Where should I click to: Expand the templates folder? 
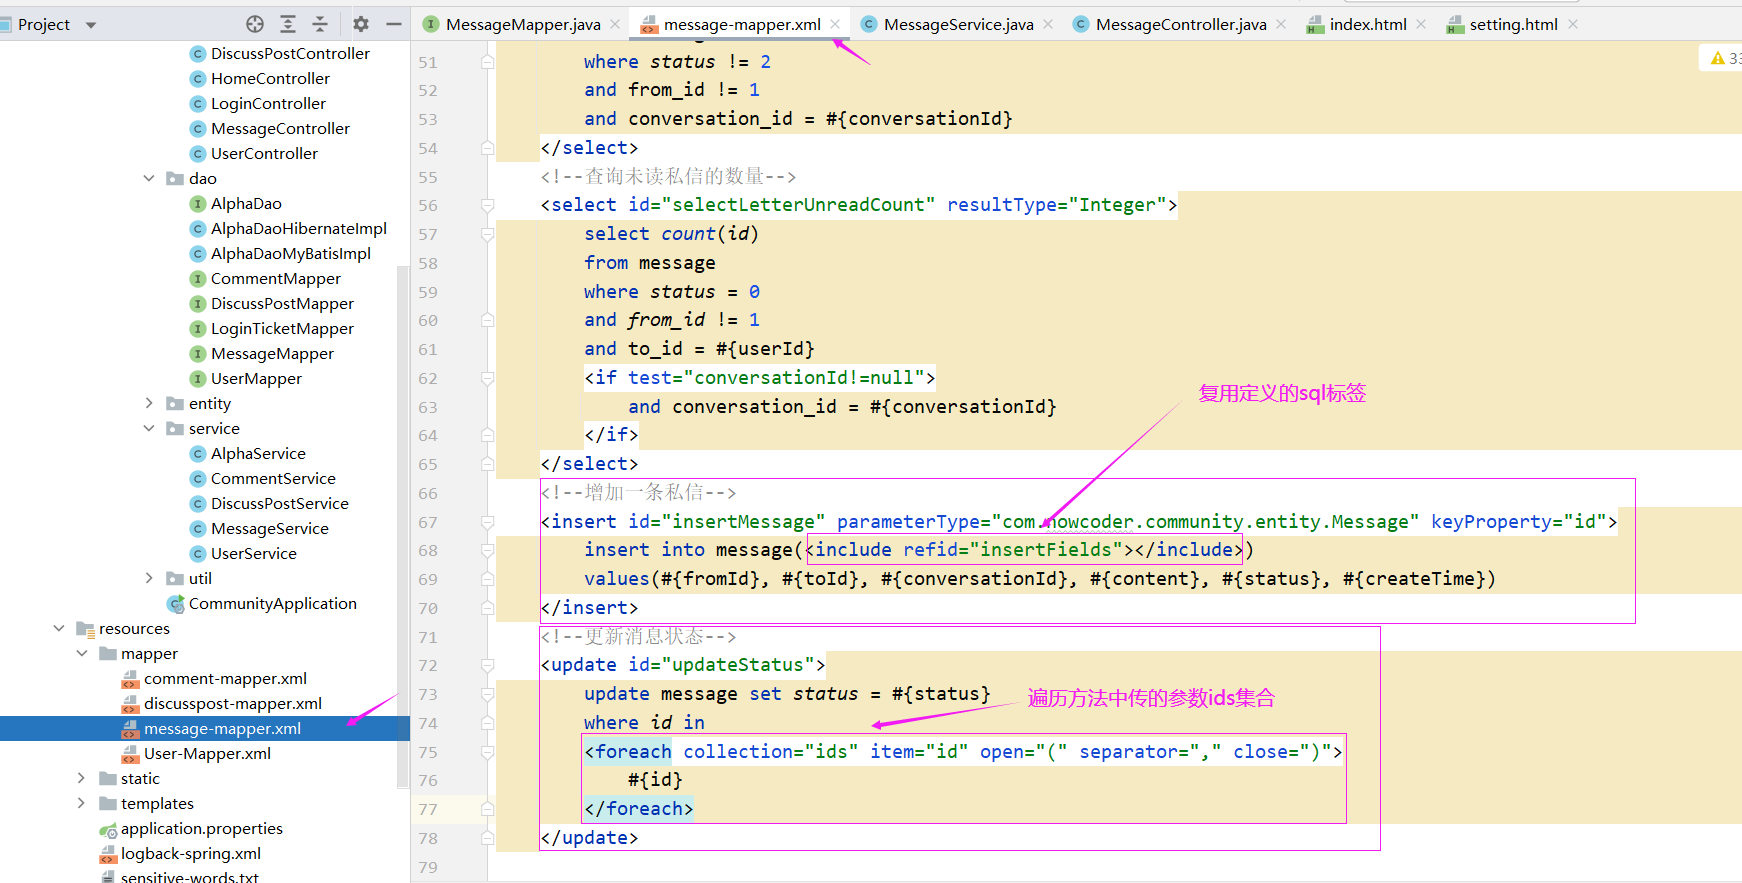tap(82, 803)
